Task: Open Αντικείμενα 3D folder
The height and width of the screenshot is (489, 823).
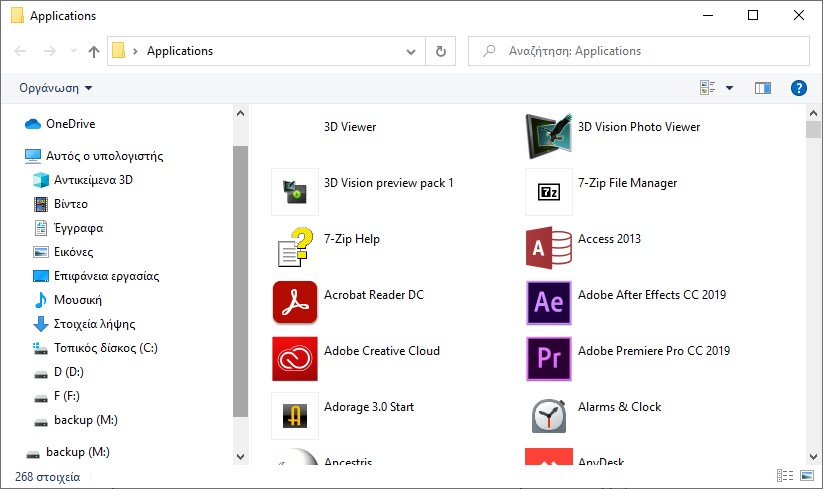Action: (93, 180)
